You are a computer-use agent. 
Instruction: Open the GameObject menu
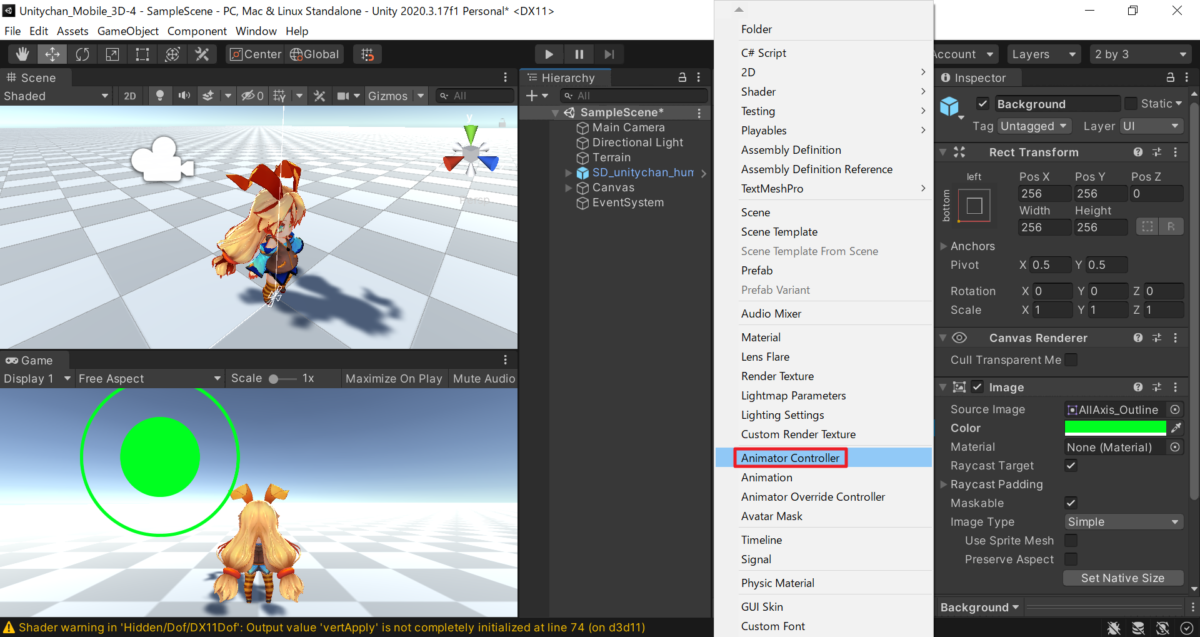[x=128, y=31]
